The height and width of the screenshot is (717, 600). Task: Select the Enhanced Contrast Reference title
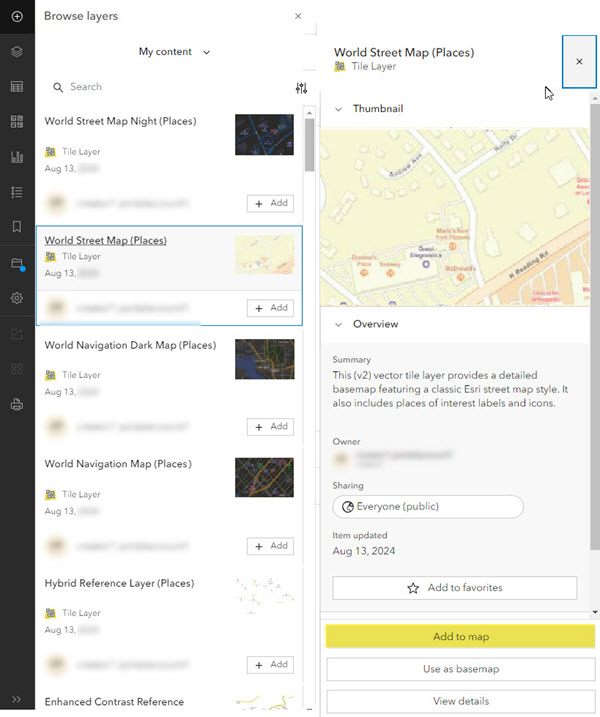pyautogui.click(x=114, y=702)
